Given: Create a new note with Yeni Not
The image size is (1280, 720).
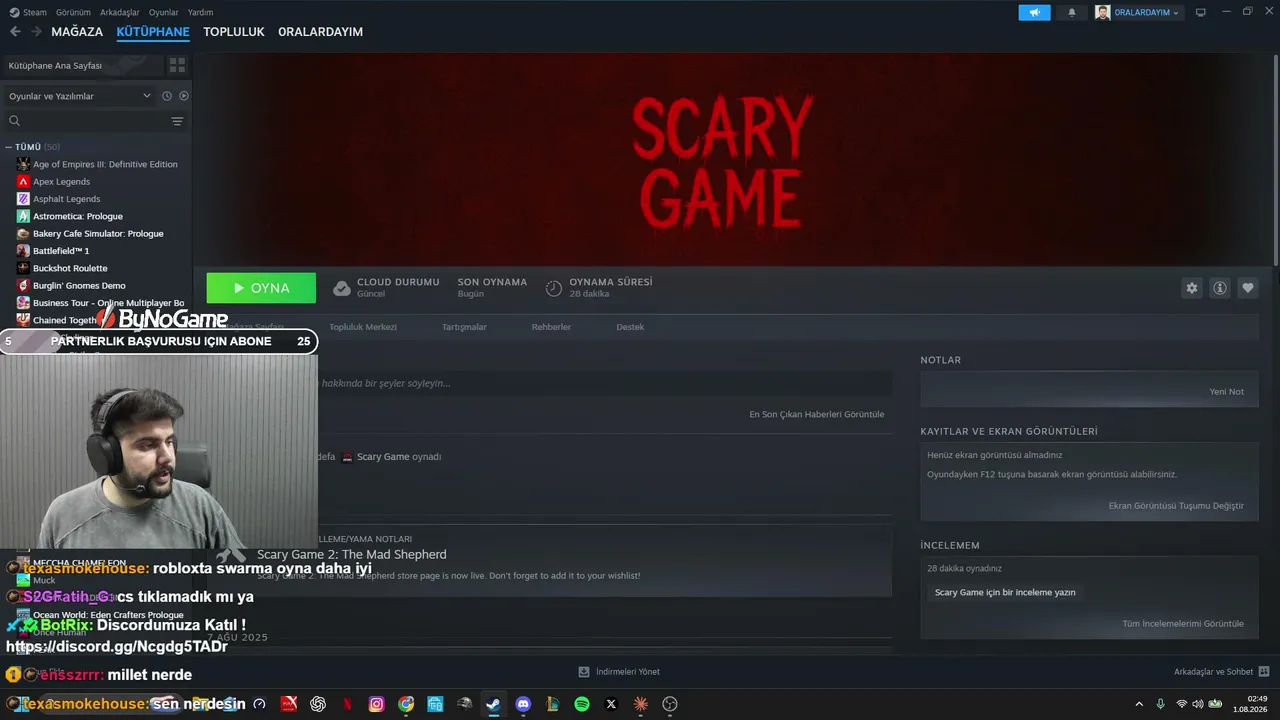Looking at the screenshot, I should pos(1227,392).
